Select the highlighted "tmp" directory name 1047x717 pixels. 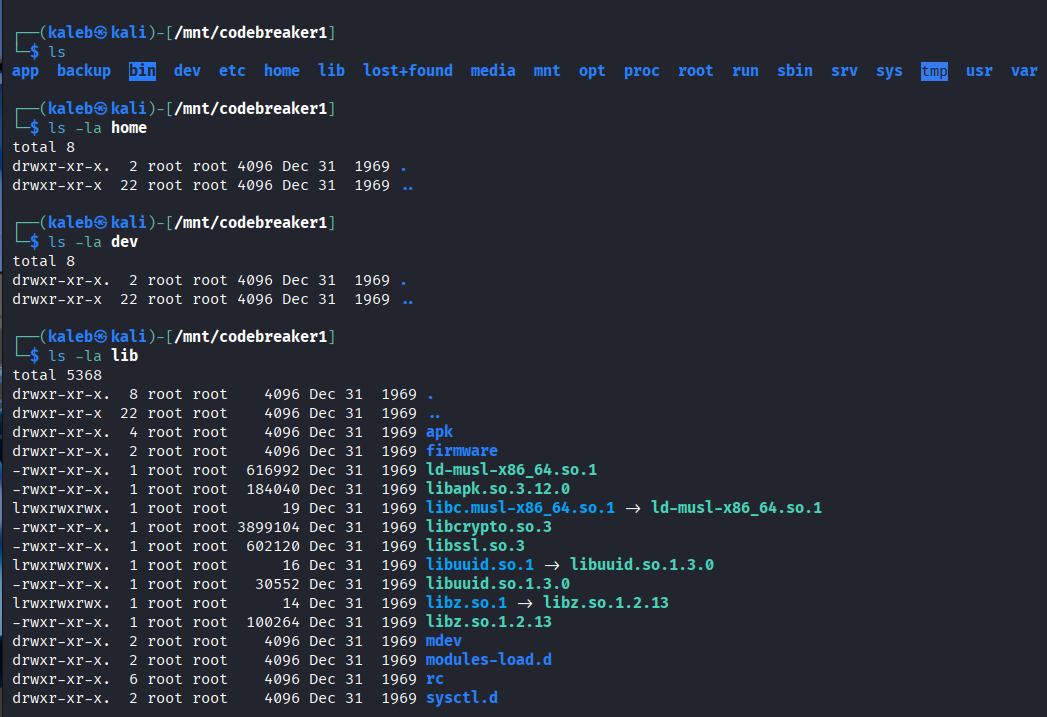point(934,71)
